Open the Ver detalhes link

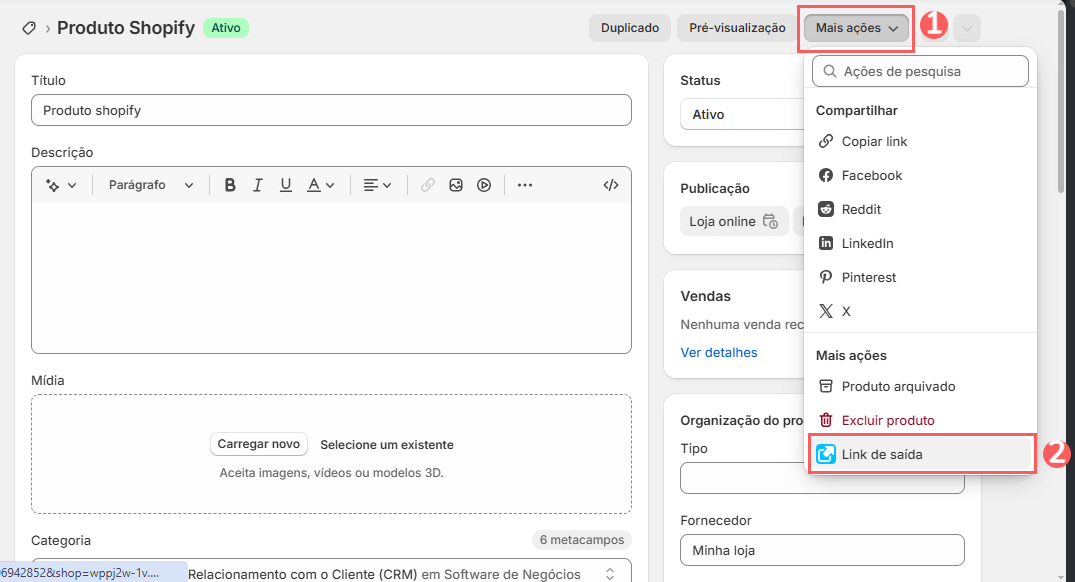pyautogui.click(x=719, y=352)
